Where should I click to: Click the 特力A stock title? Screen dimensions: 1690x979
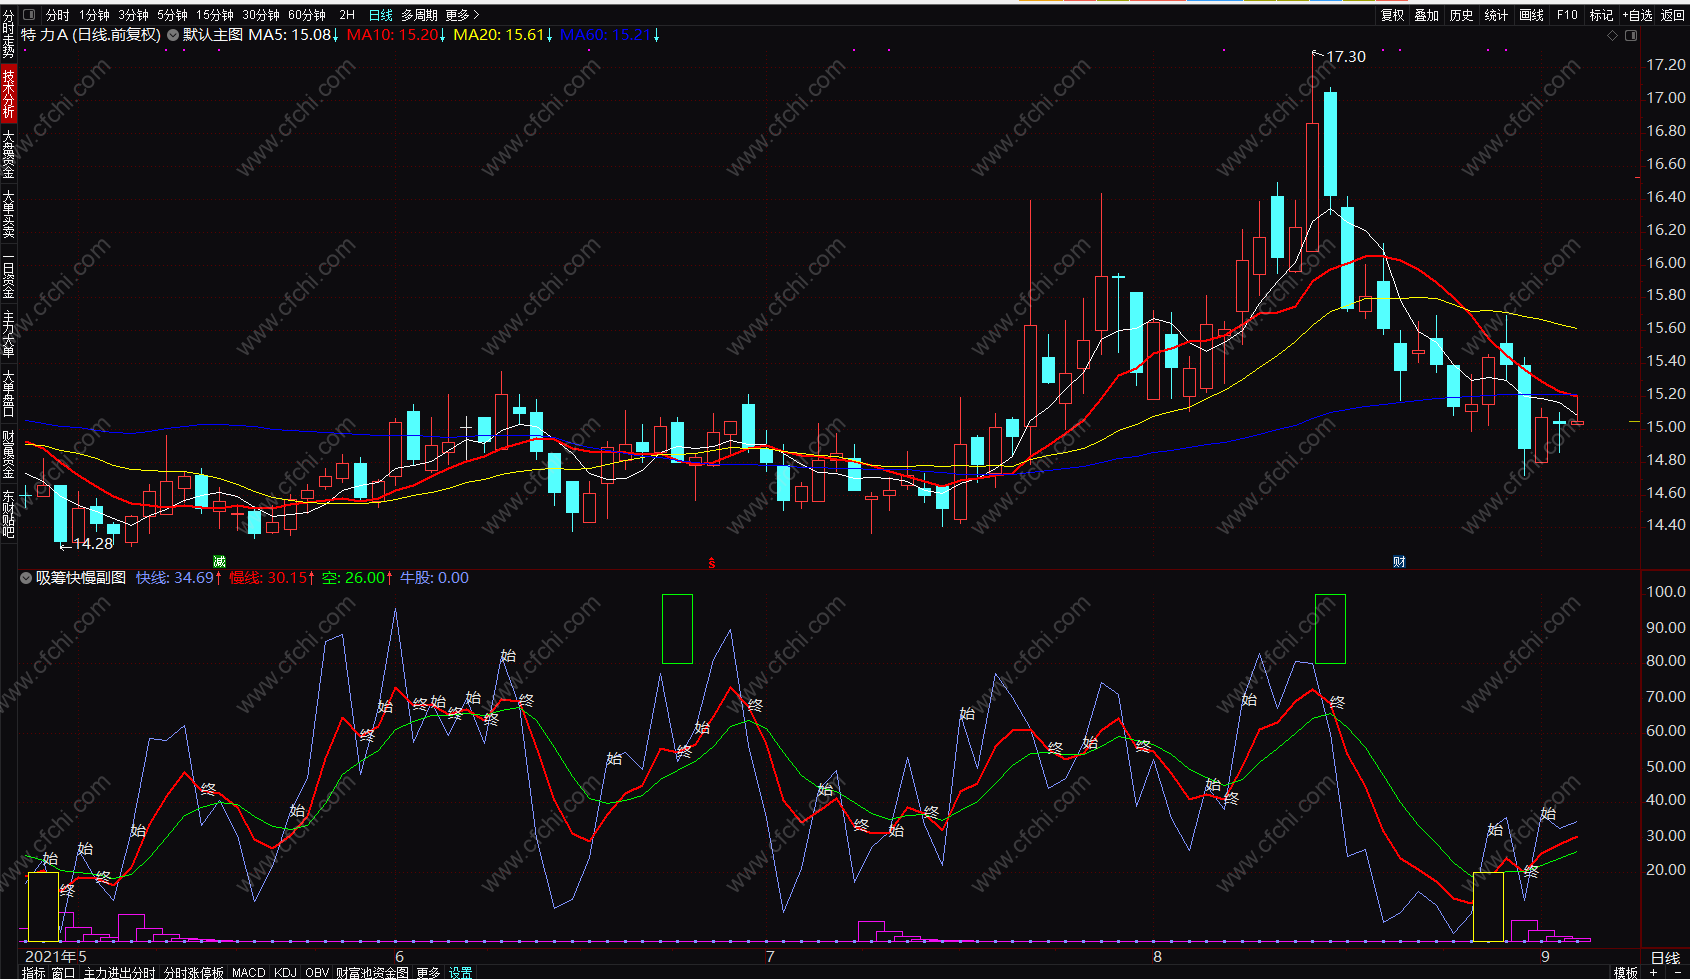click(91, 35)
